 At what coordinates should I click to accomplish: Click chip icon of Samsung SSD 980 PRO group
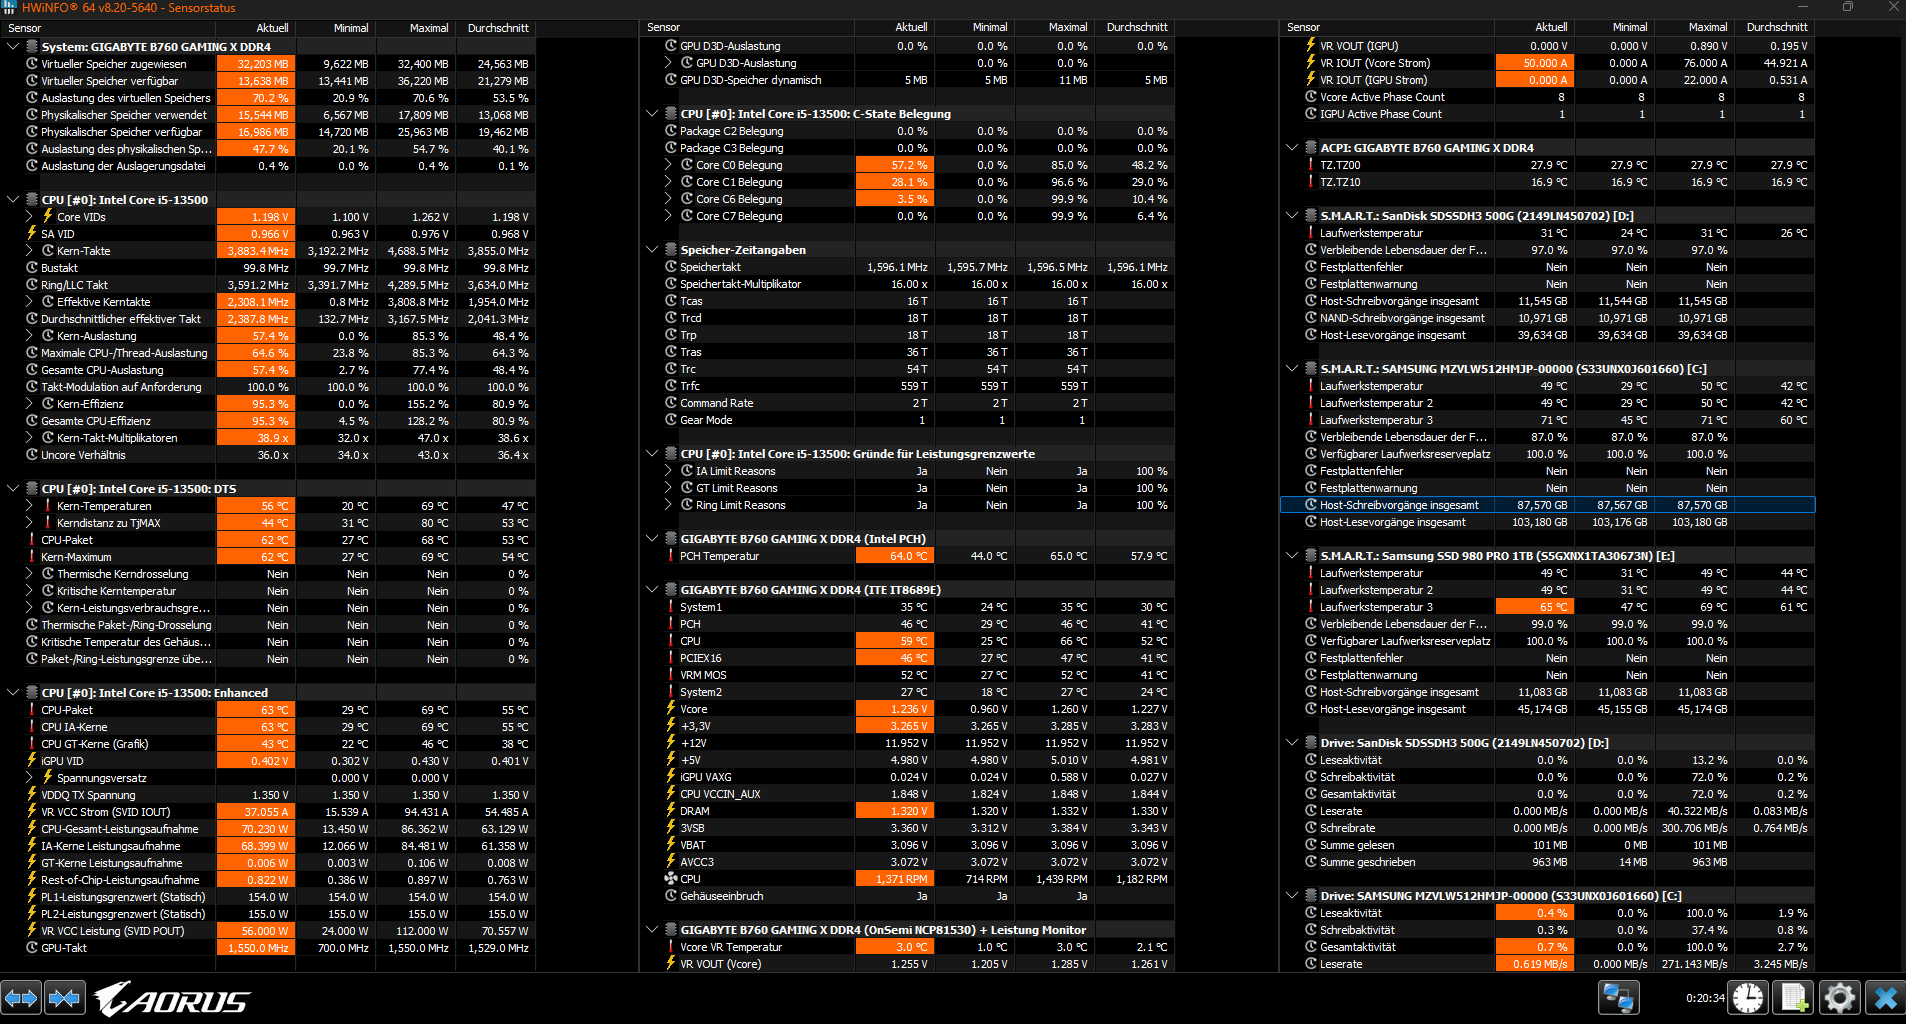(x=1310, y=556)
